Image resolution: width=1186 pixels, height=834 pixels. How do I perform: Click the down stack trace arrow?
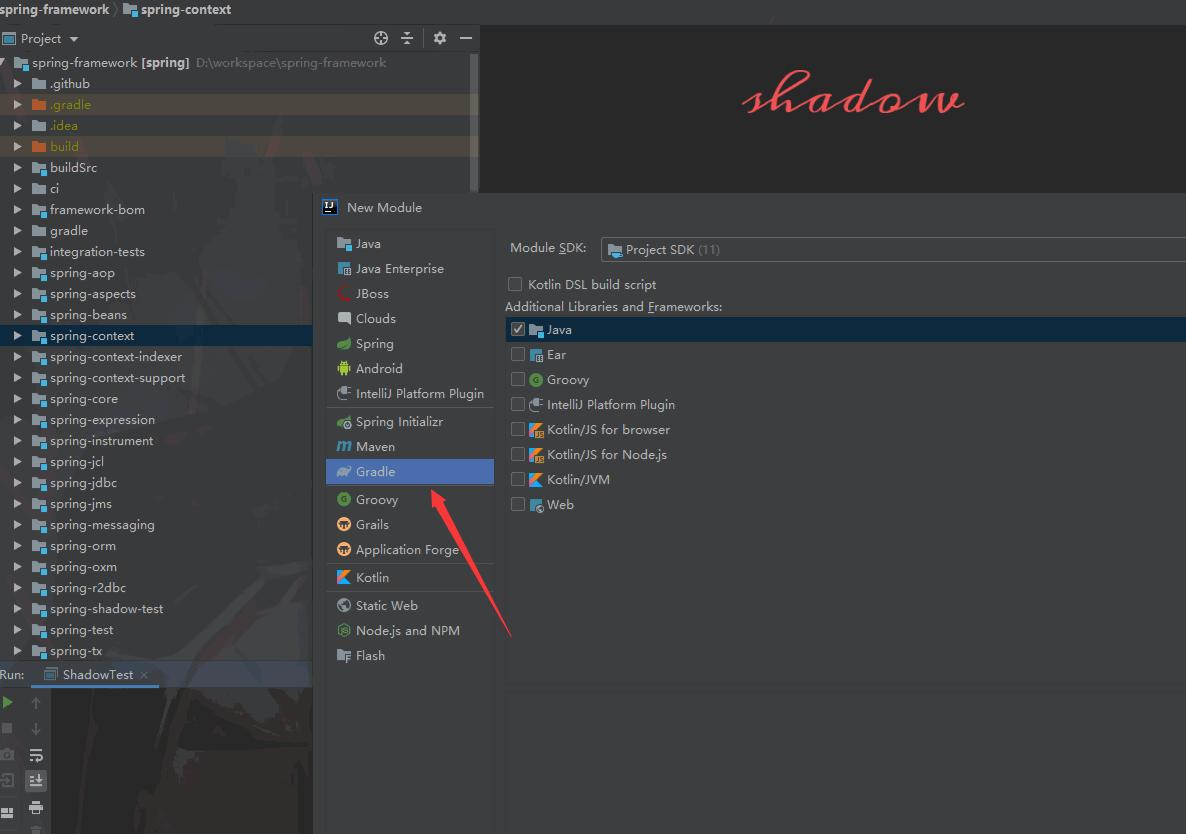click(x=36, y=728)
